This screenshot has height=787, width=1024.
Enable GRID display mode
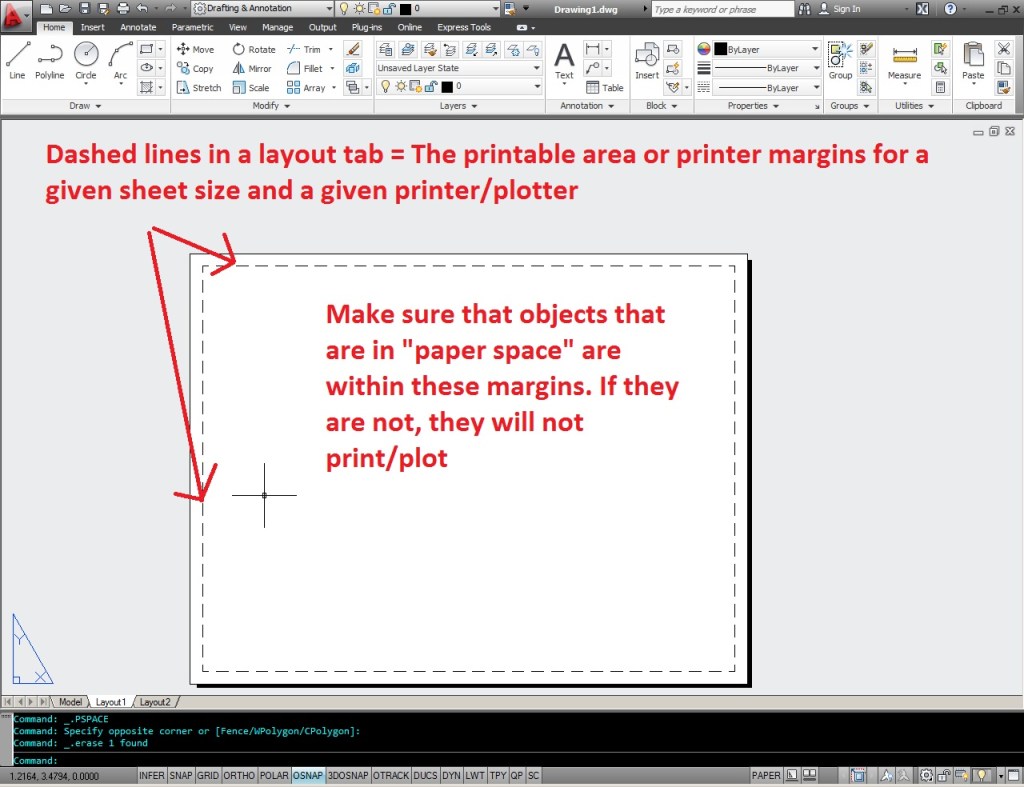208,774
